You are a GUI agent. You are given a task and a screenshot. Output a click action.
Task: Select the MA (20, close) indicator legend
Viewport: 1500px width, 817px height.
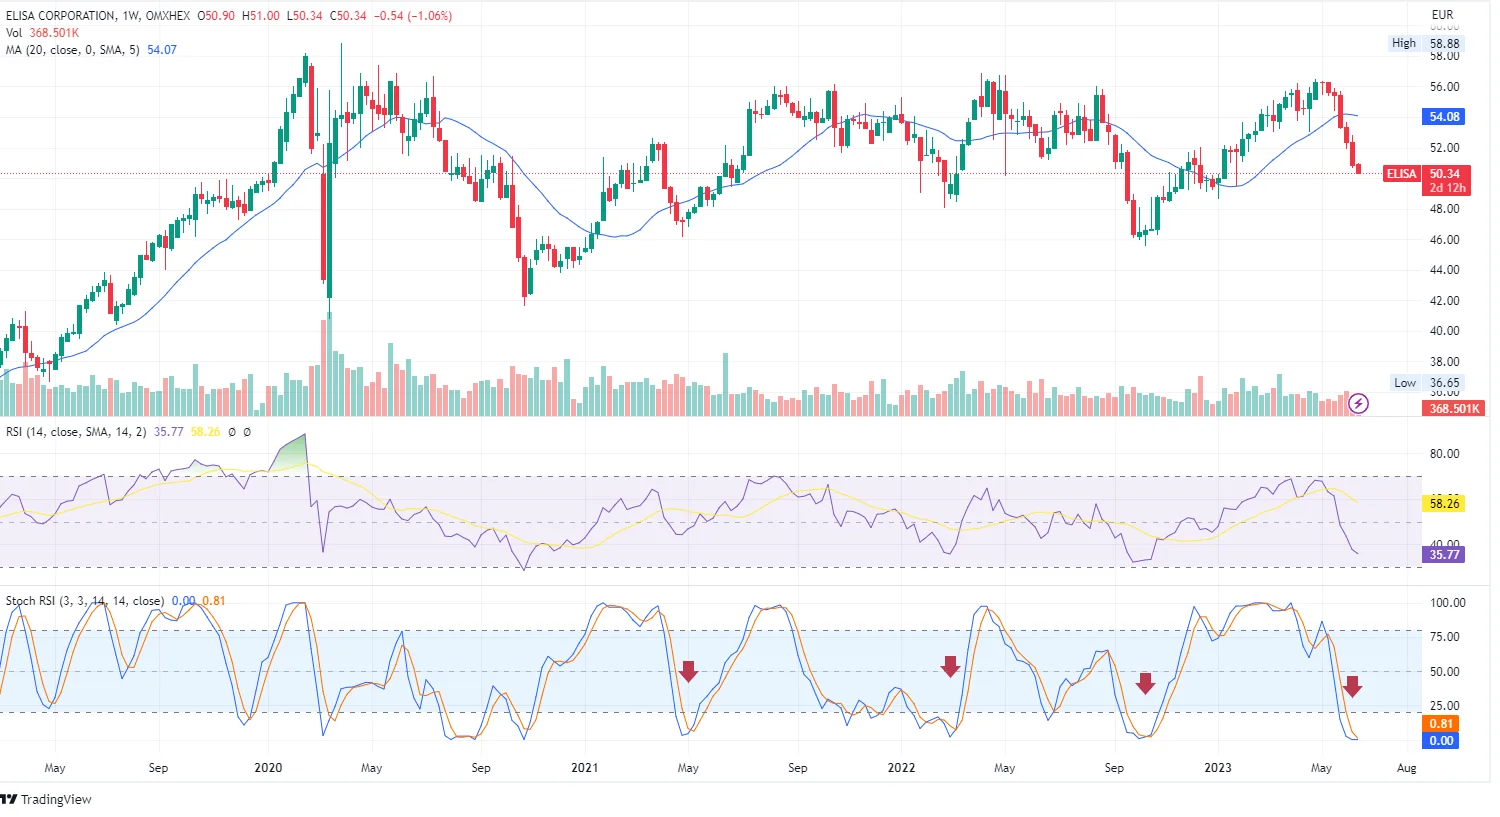72,50
